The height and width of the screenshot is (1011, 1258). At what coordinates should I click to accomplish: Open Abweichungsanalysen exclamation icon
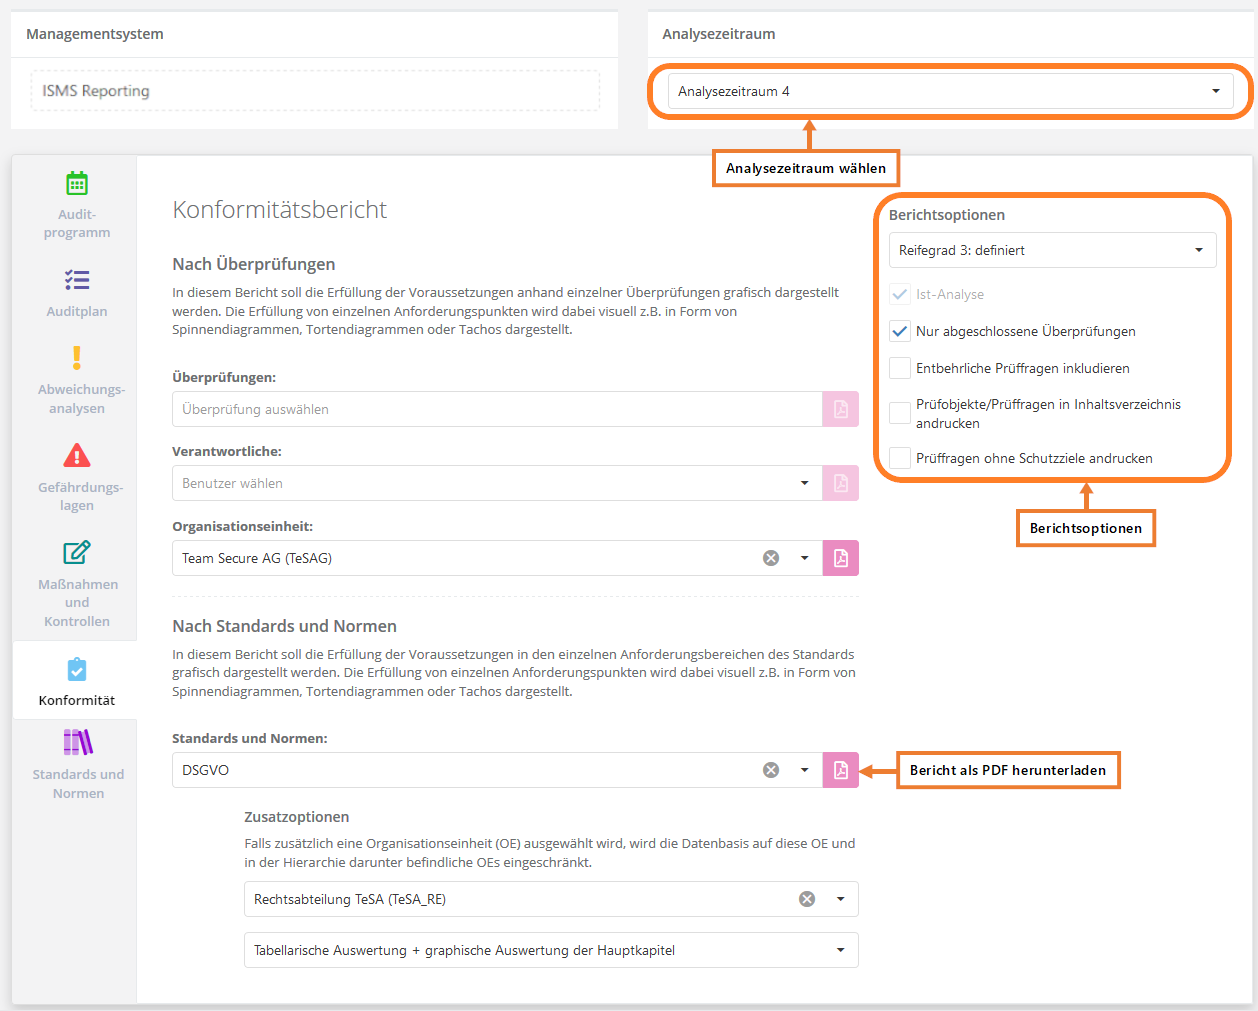tap(77, 357)
